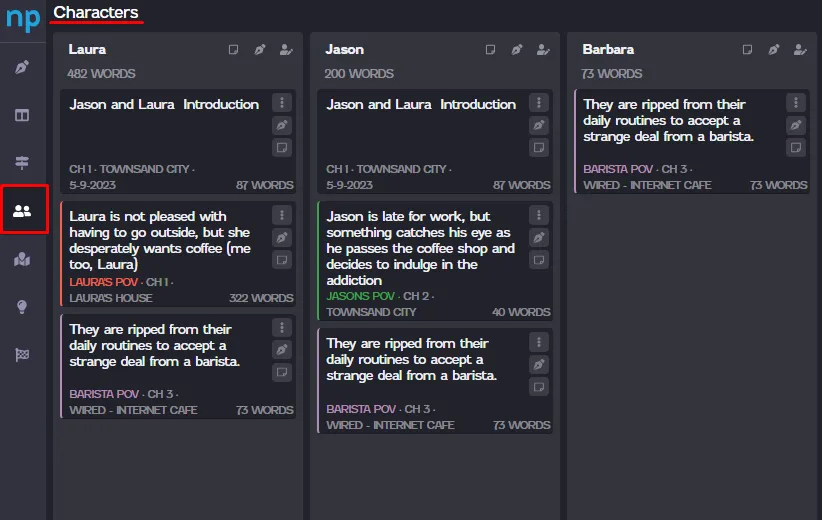Open the writing pen view in sidebar
Screen dimensions: 822x520
[x=22, y=67]
